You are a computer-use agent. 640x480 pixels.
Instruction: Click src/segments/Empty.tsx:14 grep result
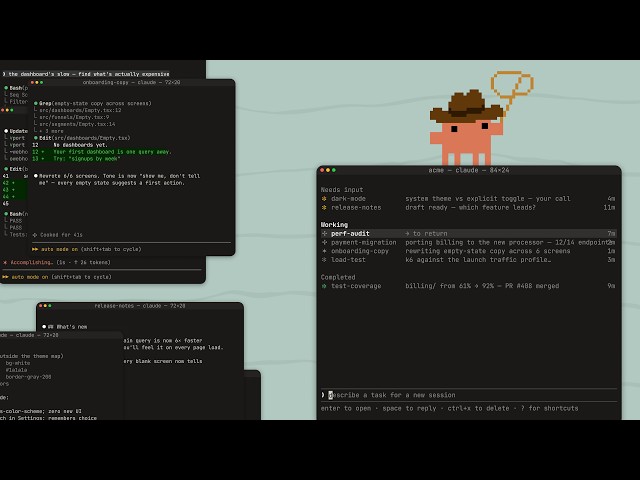coord(77,124)
